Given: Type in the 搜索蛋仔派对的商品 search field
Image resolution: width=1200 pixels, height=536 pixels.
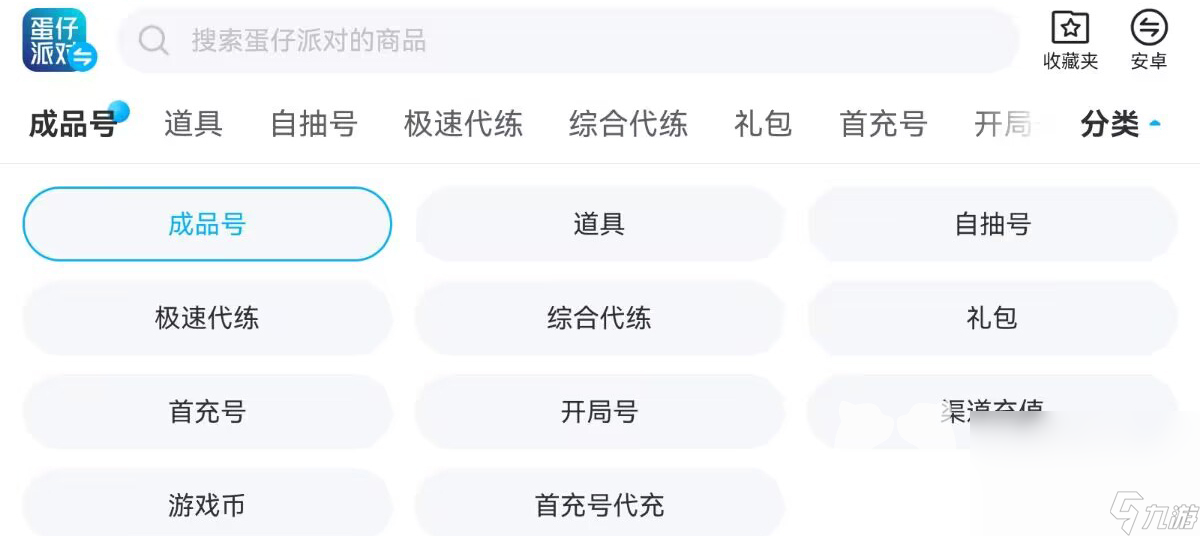Looking at the screenshot, I should coord(580,40).
